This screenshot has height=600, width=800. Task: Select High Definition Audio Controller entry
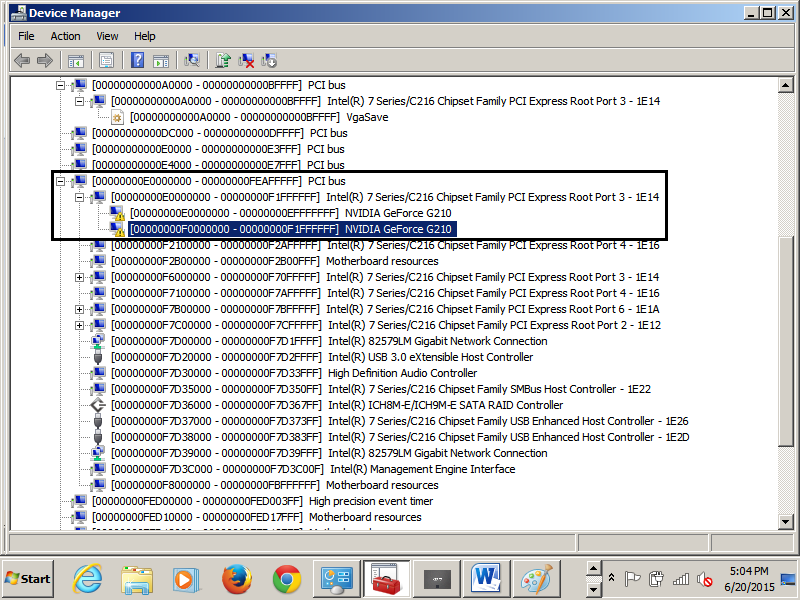(294, 373)
